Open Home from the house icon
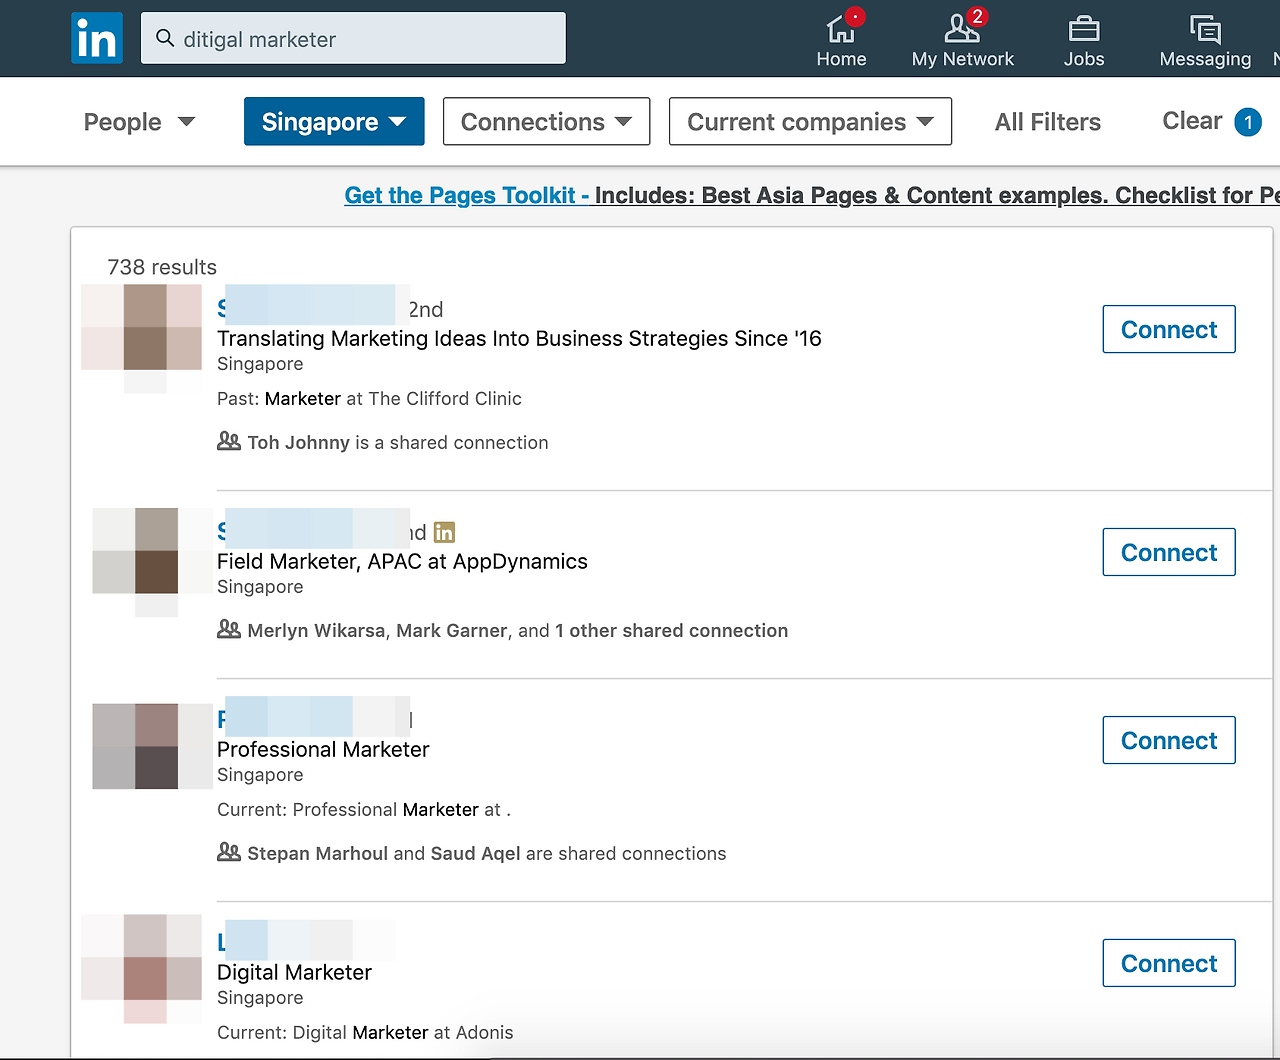This screenshot has width=1280, height=1060. (841, 28)
